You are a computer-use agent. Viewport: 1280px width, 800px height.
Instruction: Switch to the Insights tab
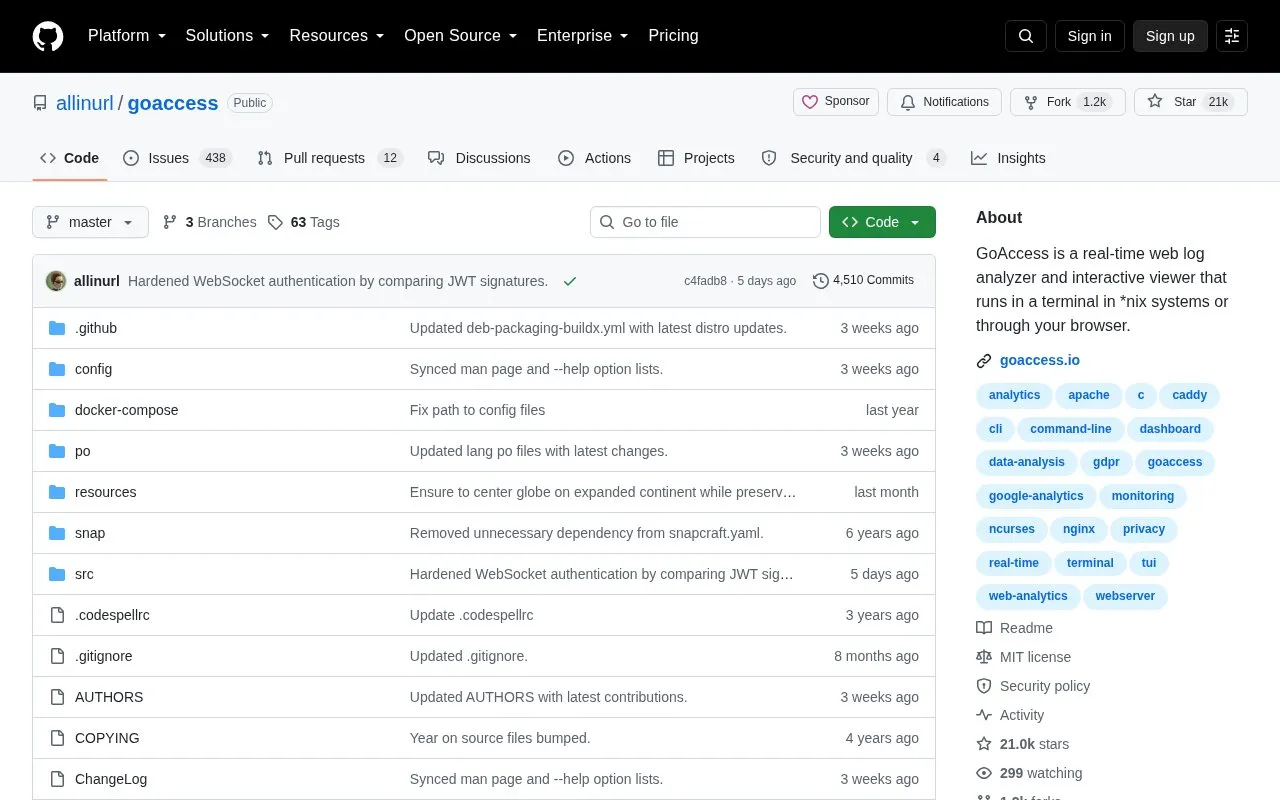pyautogui.click(x=1008, y=158)
